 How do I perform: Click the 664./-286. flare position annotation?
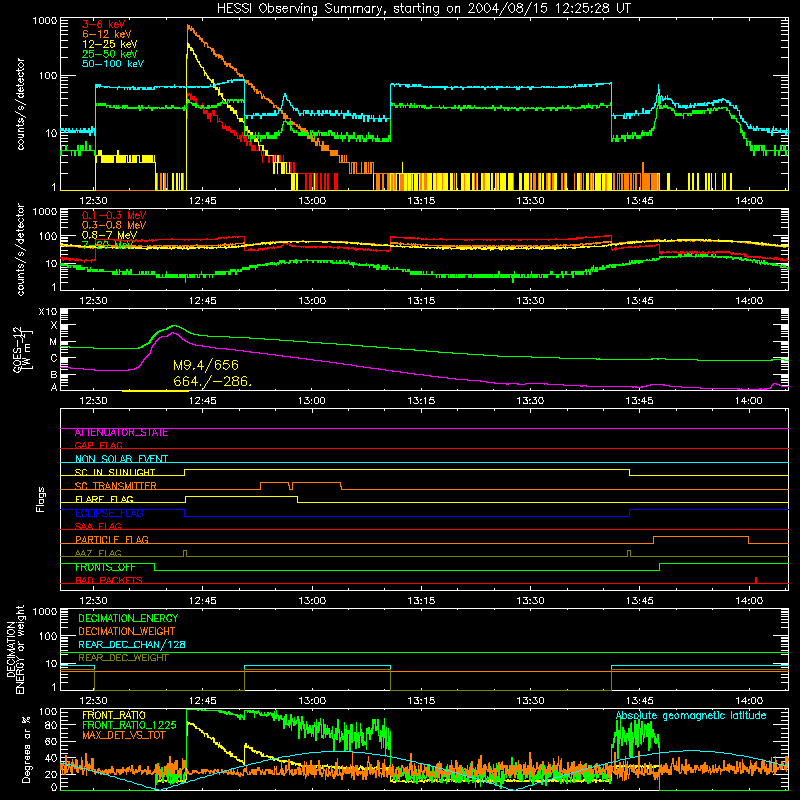[x=212, y=381]
